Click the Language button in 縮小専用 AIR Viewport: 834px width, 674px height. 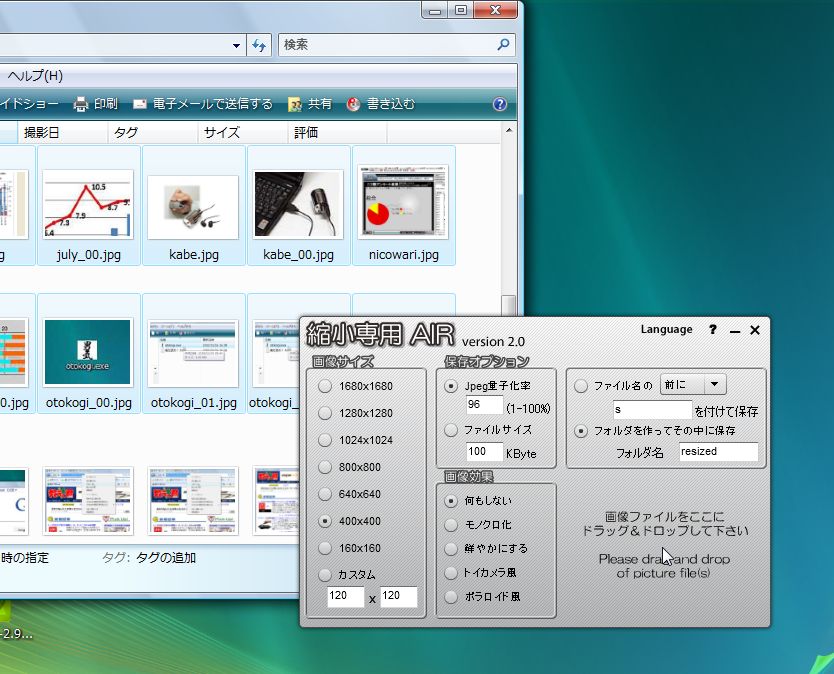(x=666, y=329)
